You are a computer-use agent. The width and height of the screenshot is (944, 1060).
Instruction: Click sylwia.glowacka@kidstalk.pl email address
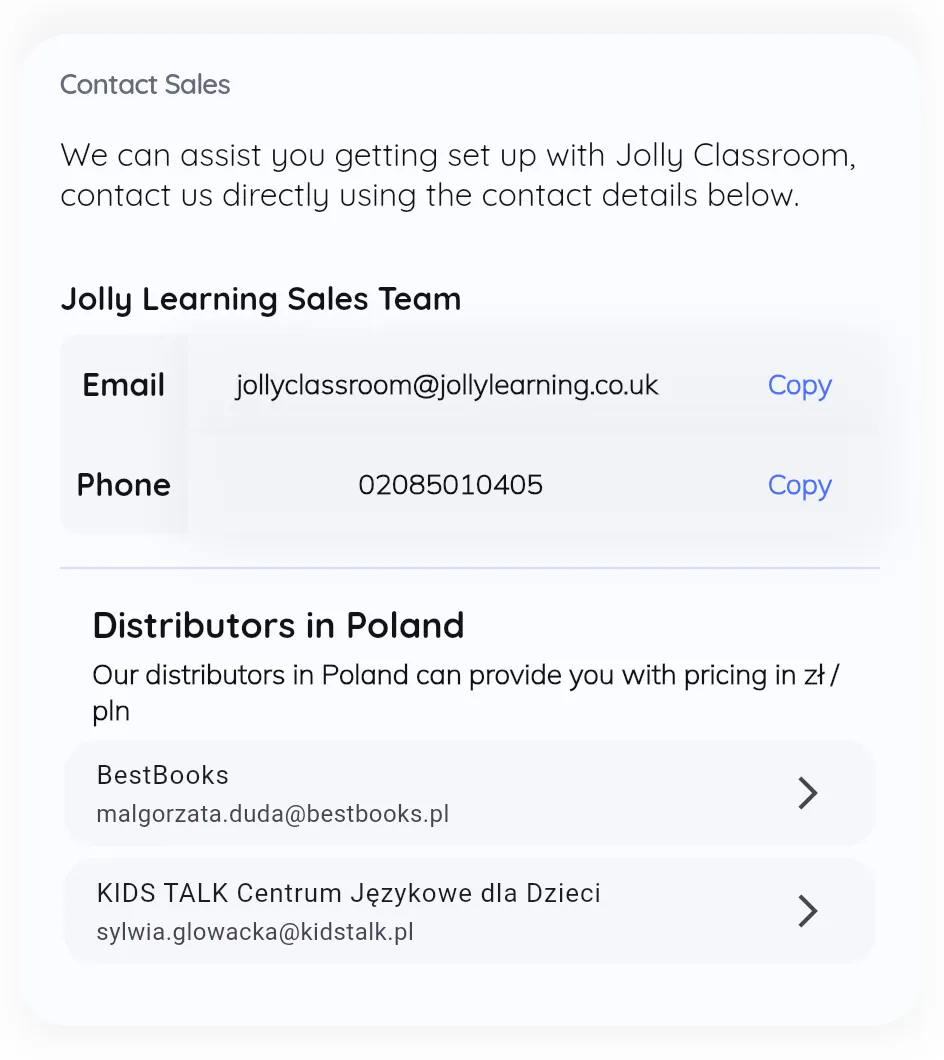pyautogui.click(x=255, y=932)
